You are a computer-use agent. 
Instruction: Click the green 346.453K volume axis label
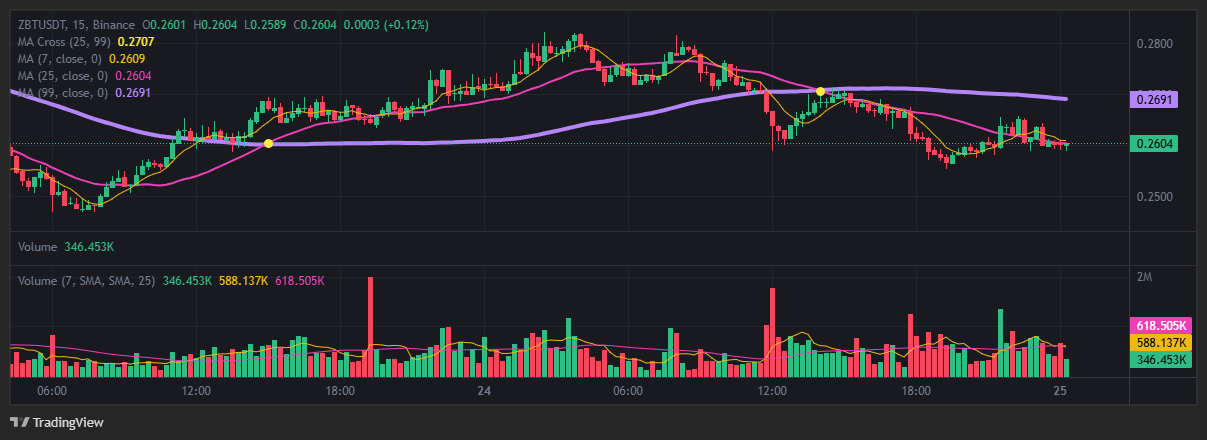1160,360
